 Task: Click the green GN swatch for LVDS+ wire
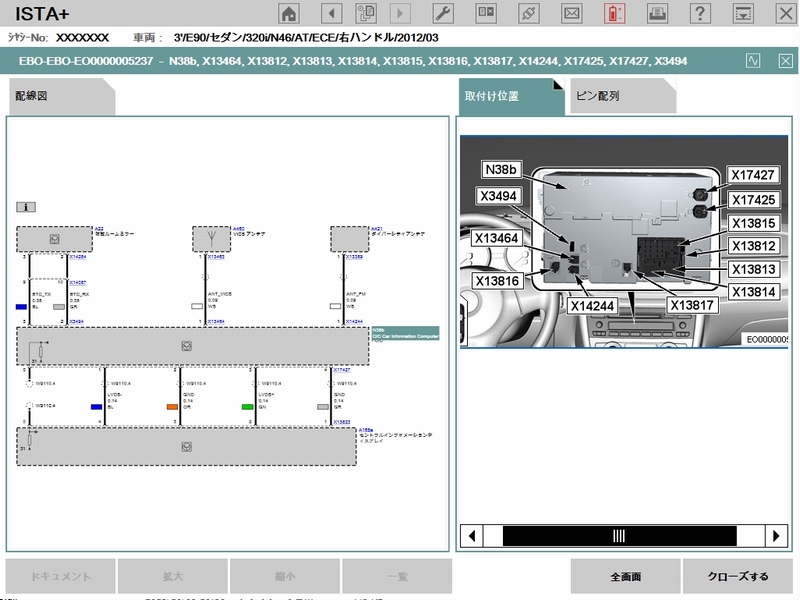click(x=247, y=407)
